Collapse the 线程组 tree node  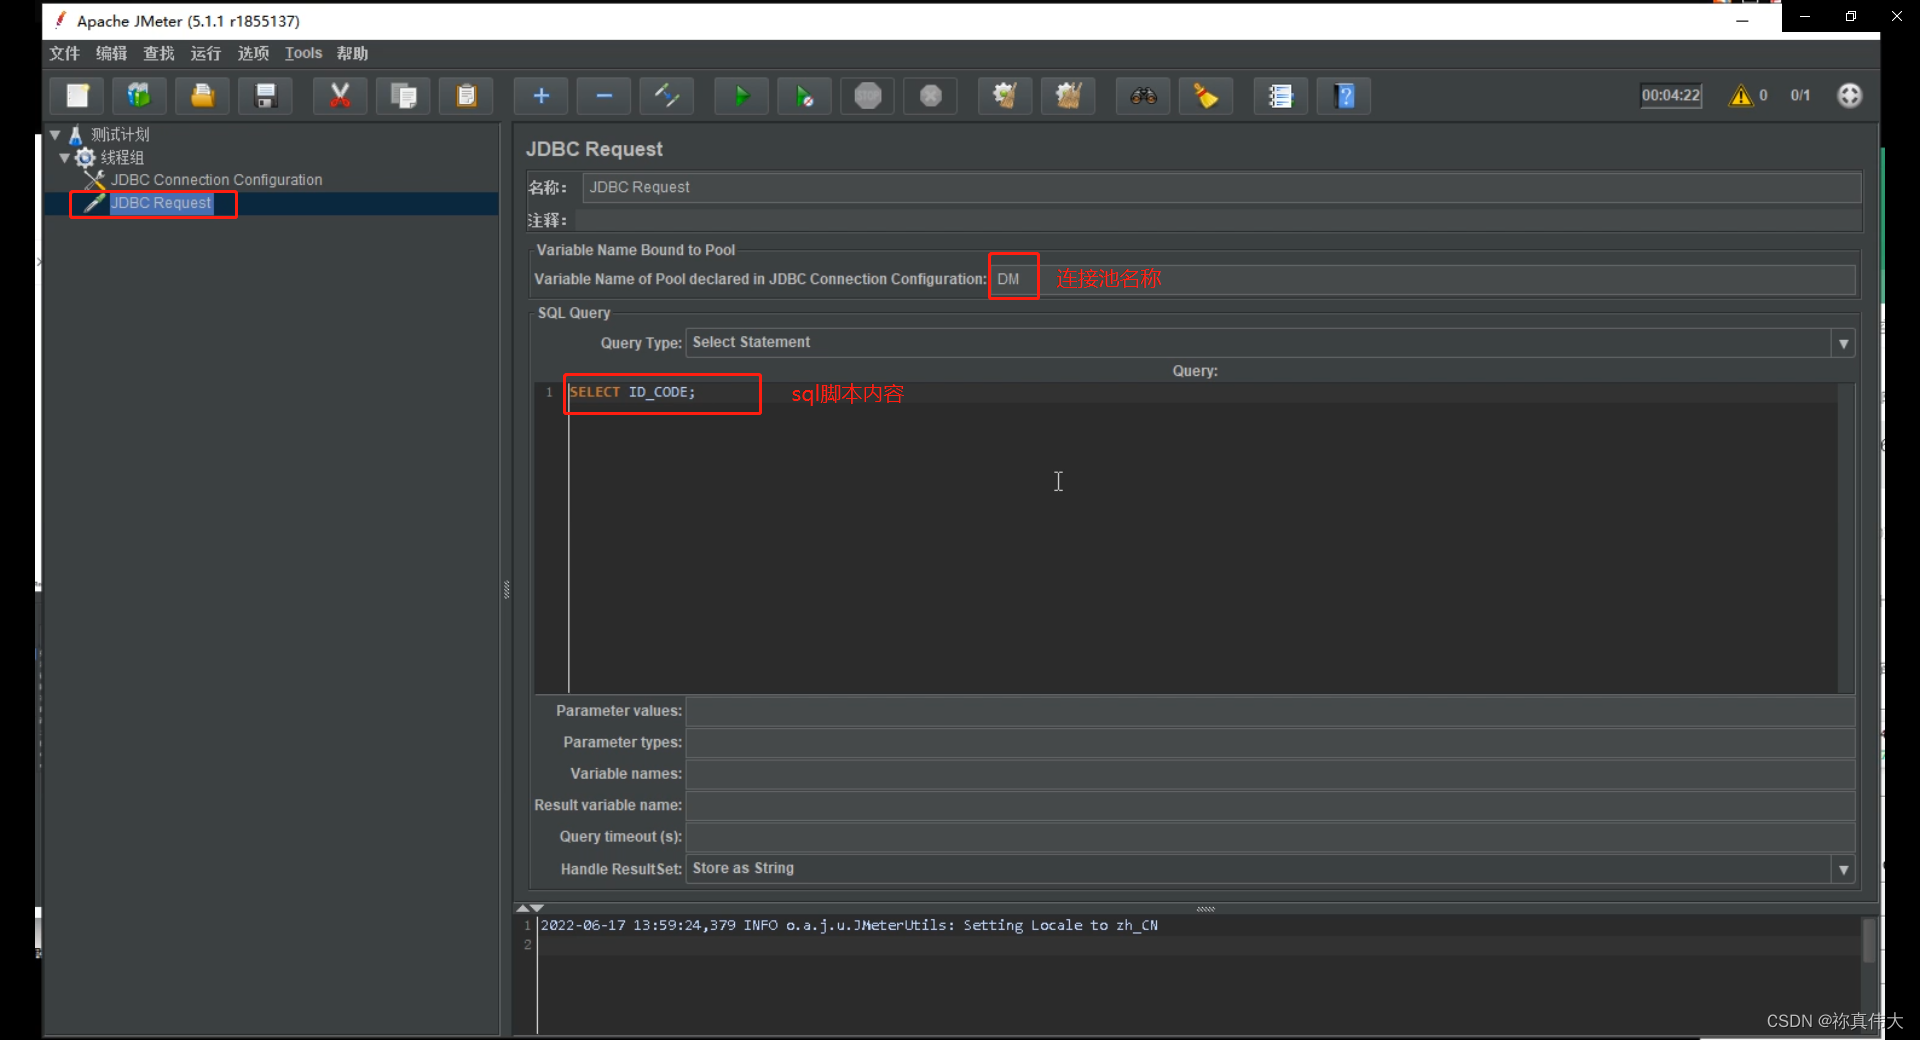pos(64,158)
